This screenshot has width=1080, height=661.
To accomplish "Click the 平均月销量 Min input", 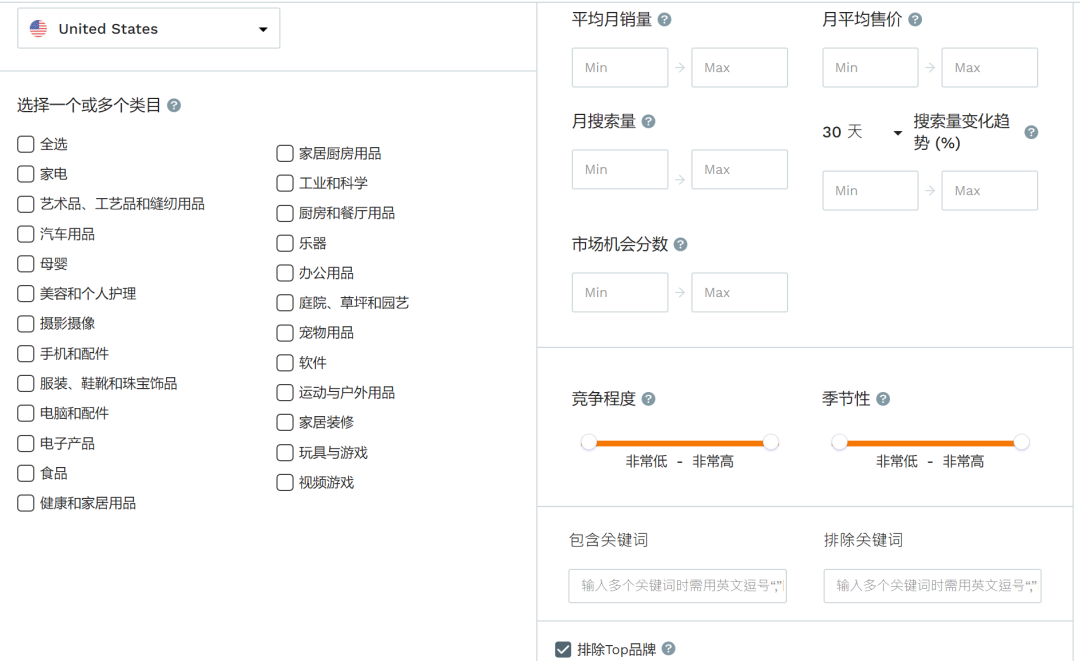I will tap(619, 68).
